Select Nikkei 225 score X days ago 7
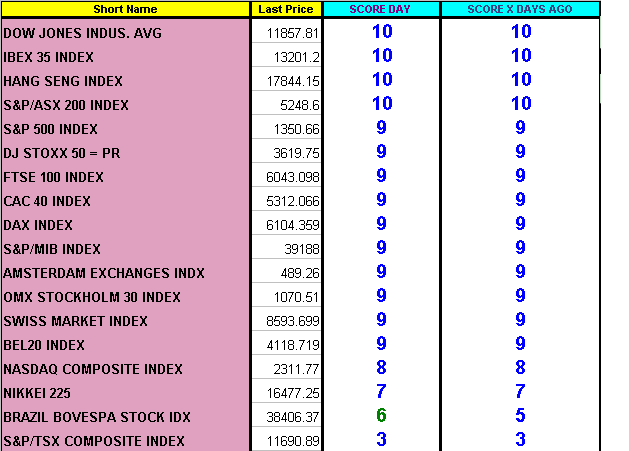Screen dimensions: 629x451 coord(520,391)
